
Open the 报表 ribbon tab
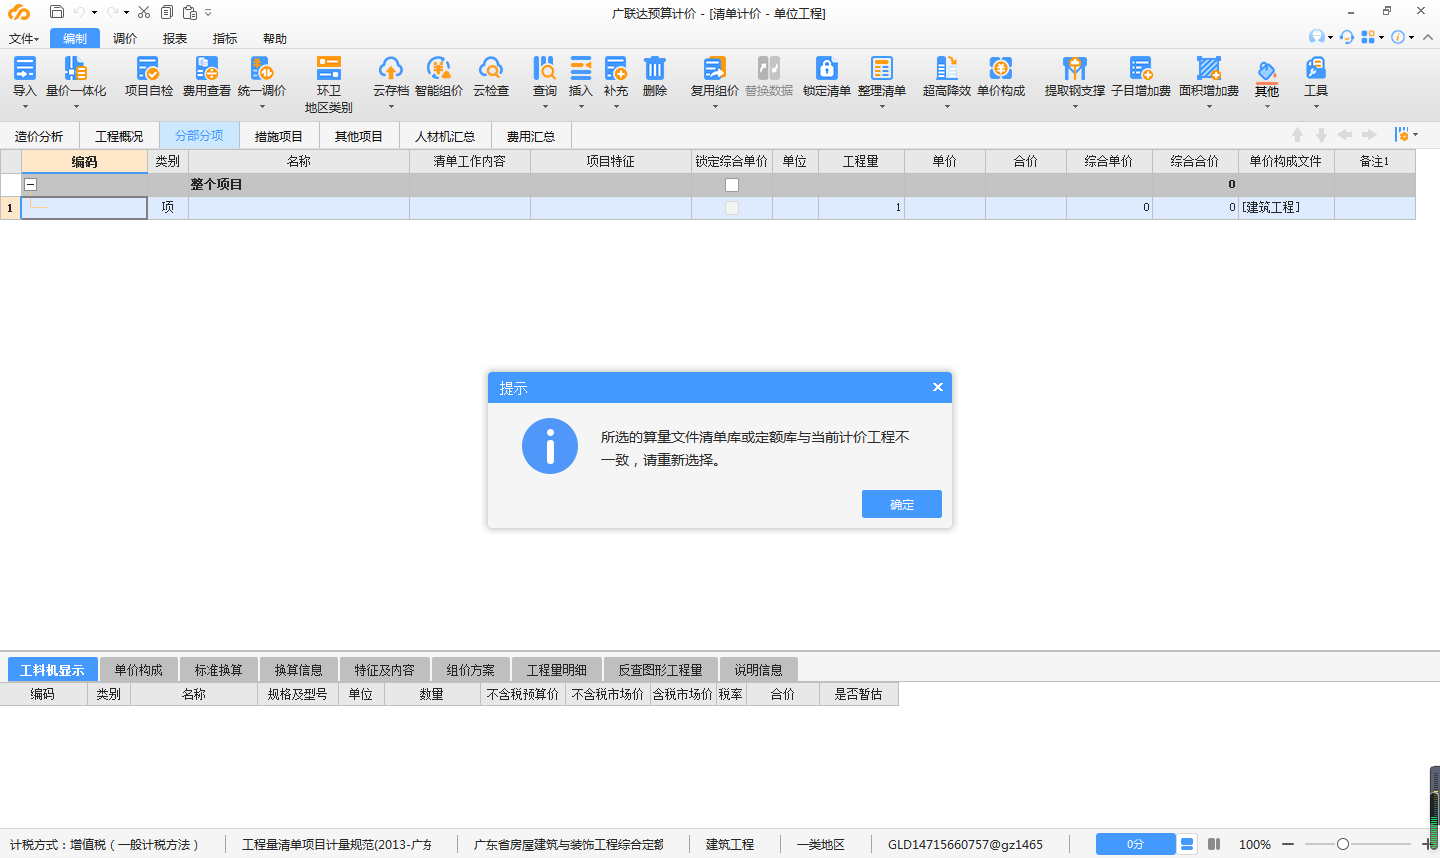pos(175,38)
